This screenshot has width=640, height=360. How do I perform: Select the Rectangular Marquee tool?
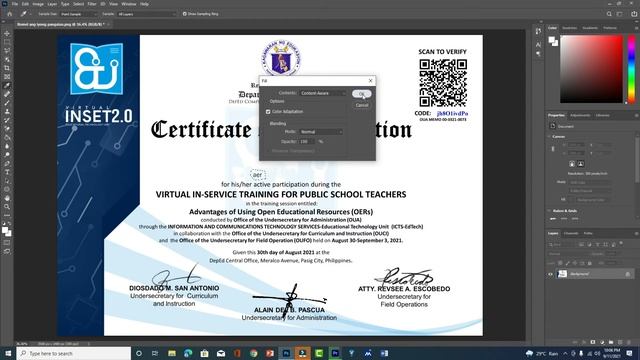pyautogui.click(x=7, y=42)
